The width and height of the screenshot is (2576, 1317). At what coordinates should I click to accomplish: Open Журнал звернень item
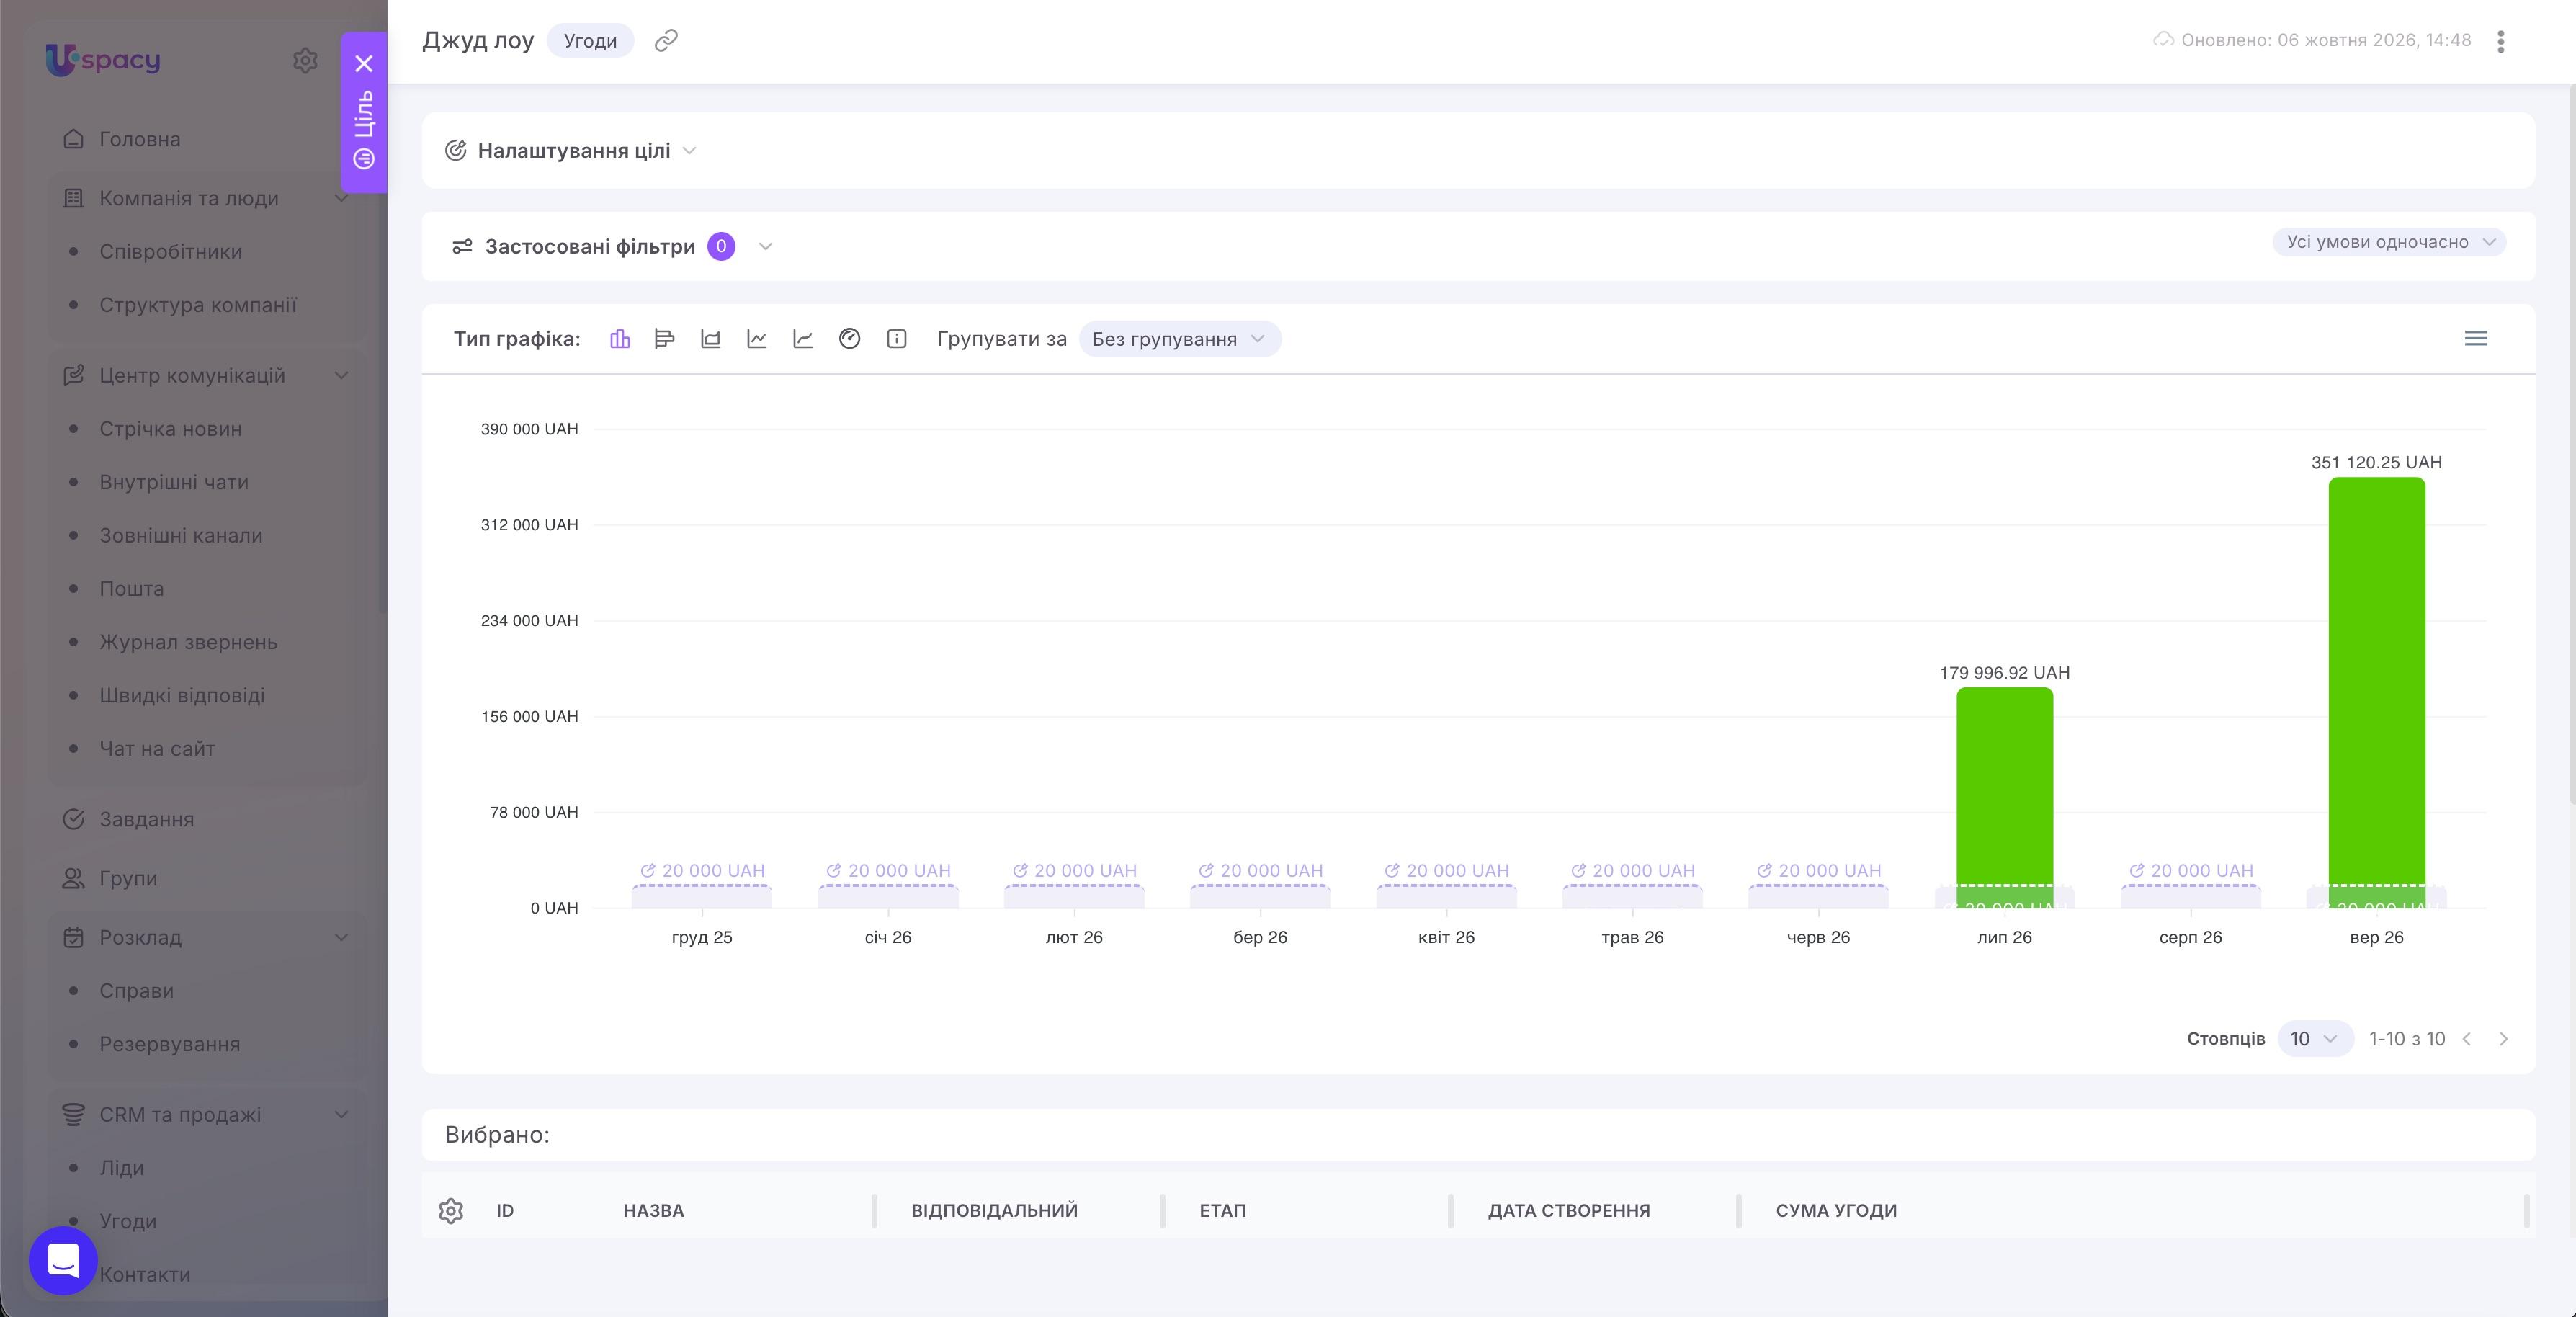[188, 642]
